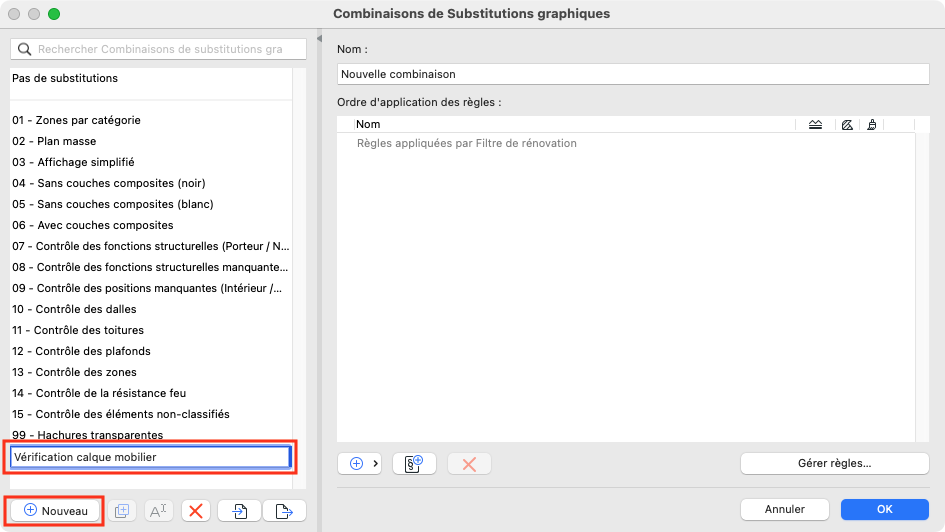Select 01 - Zones par catégorie
This screenshot has height=532, width=945.
pos(151,120)
